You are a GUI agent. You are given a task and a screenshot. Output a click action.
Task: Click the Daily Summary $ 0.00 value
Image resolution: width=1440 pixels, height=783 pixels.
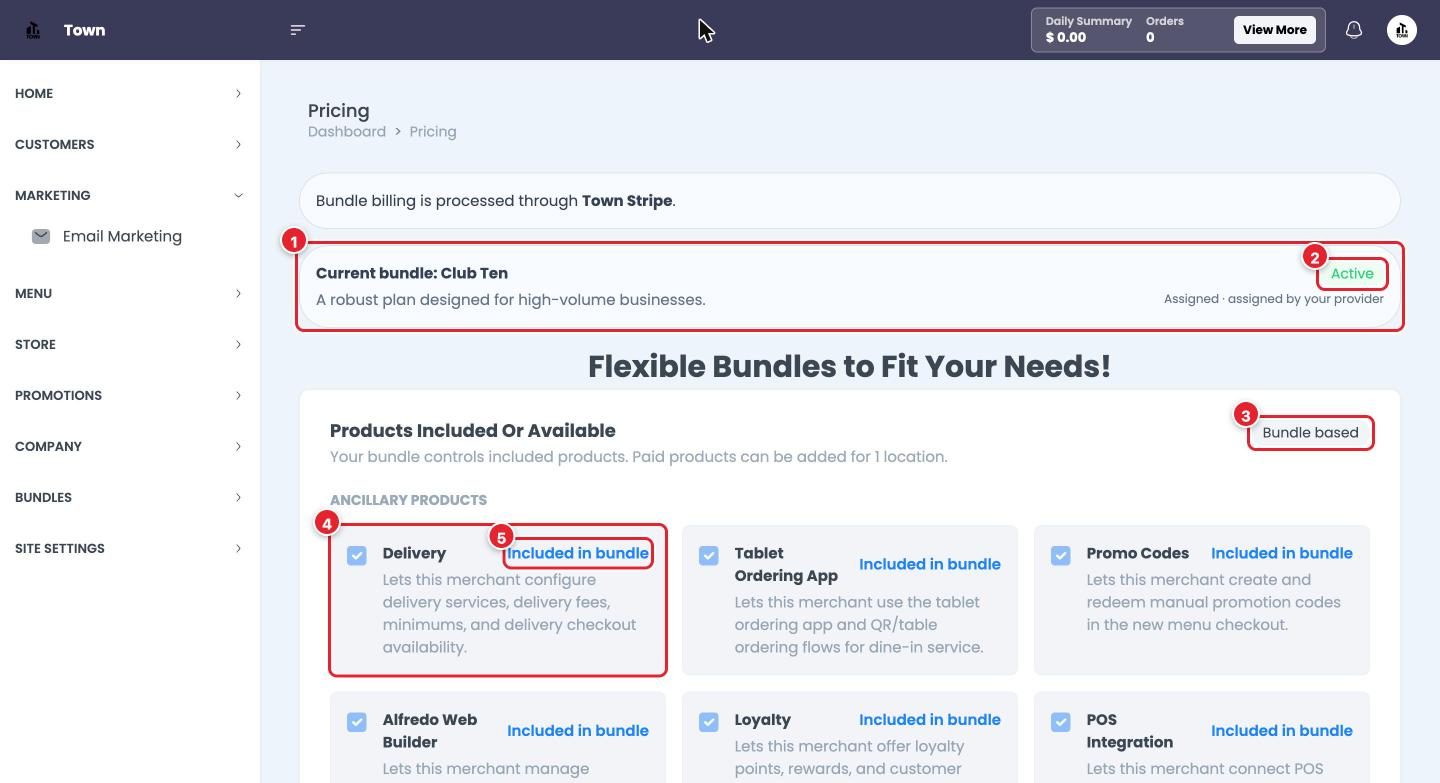click(1066, 37)
